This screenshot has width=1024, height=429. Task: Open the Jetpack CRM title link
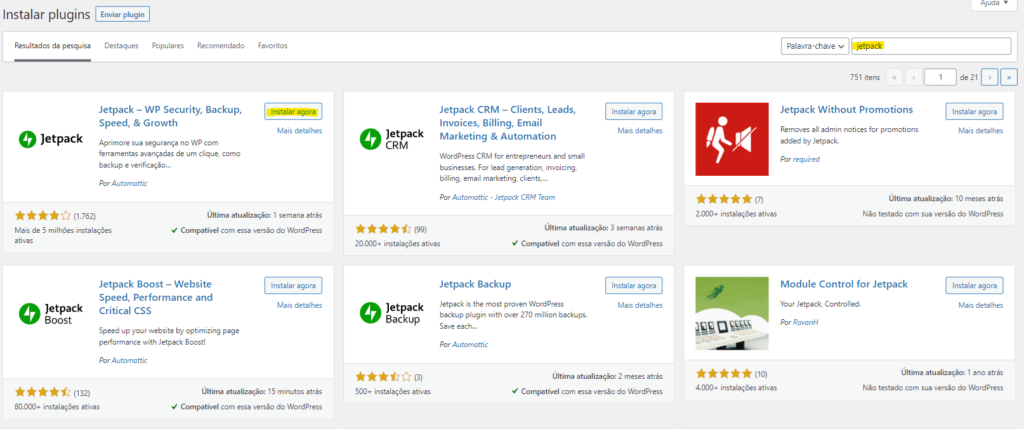(x=507, y=123)
